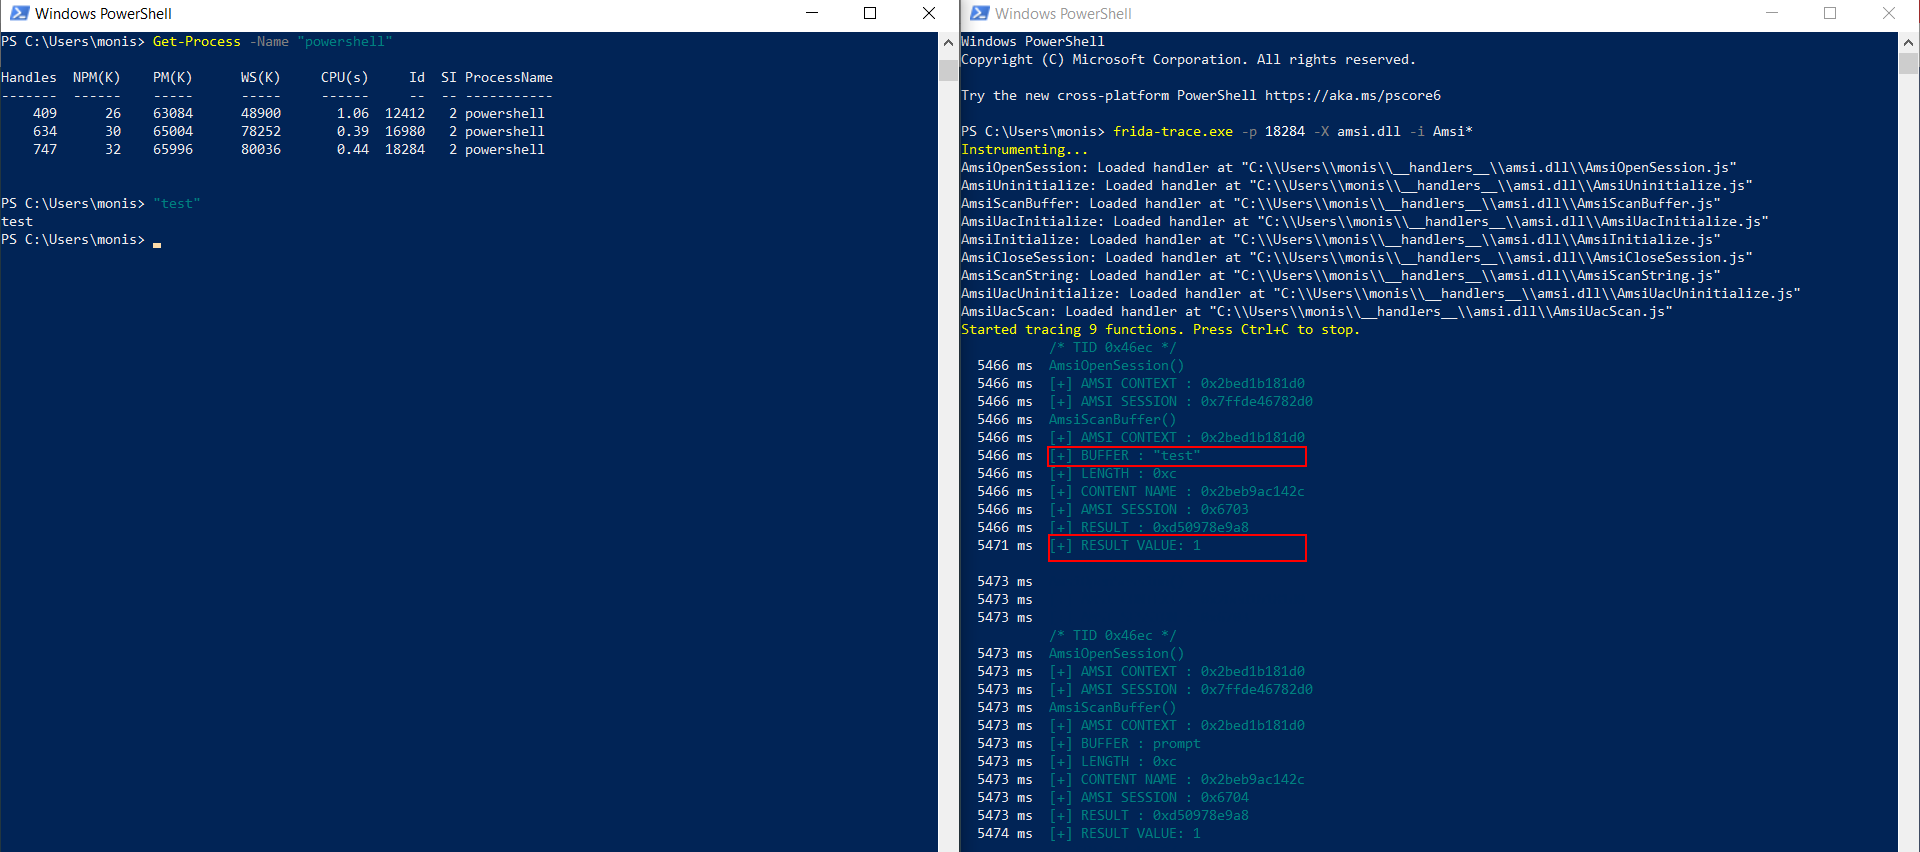Click the PowerShell icon in right window title bar

coord(979,13)
